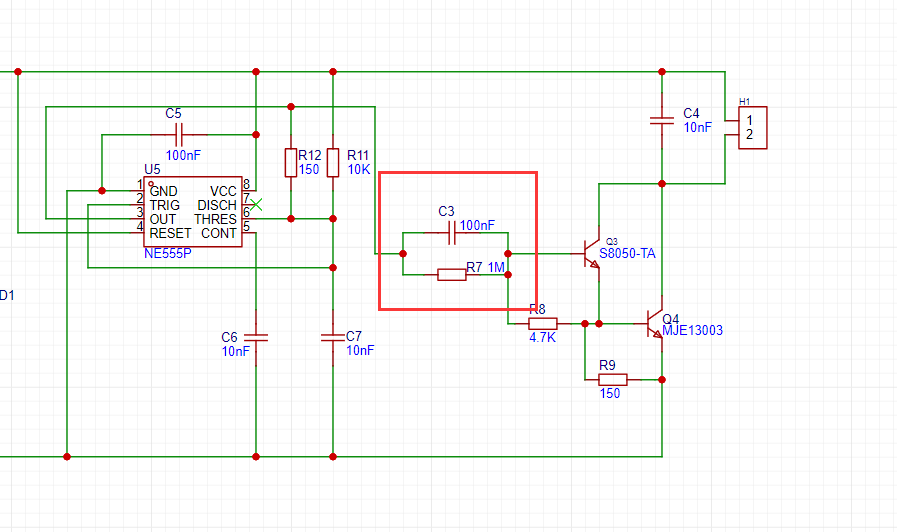This screenshot has height=532, width=897.
Task: Click the 150 value of R9
Action: click(x=610, y=394)
